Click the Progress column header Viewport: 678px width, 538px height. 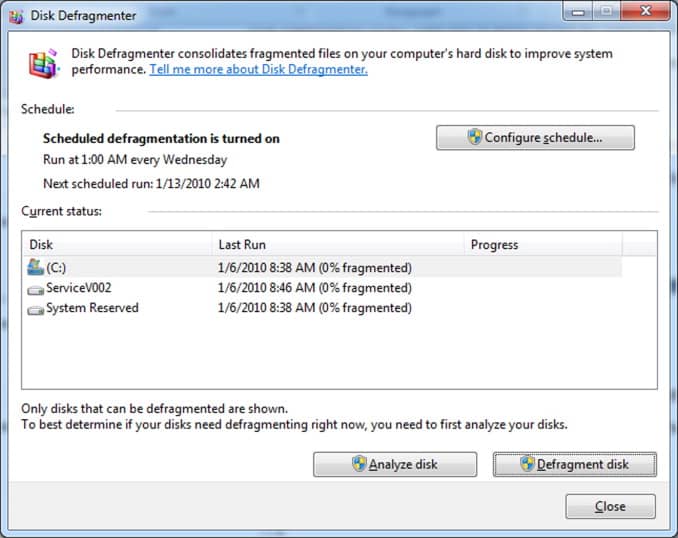542,245
